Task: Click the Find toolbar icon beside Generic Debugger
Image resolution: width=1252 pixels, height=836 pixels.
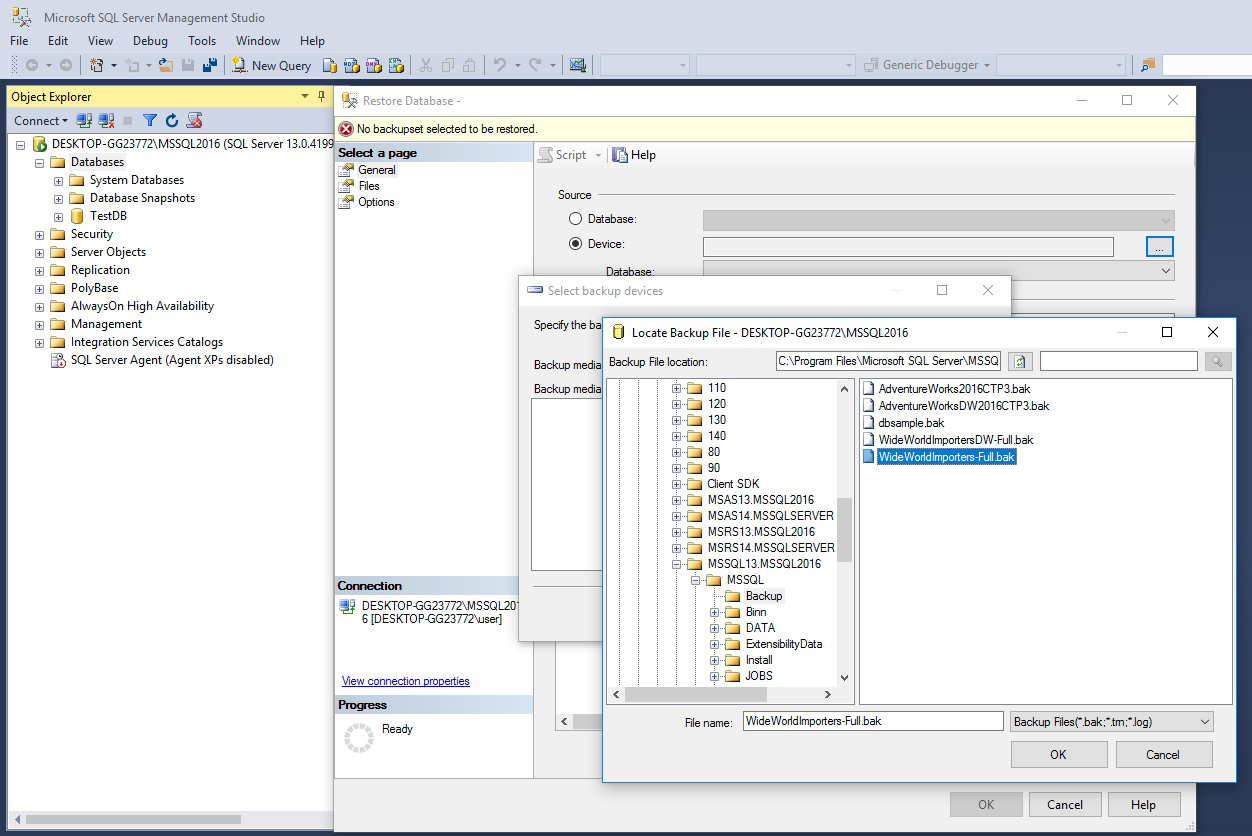Action: tap(1148, 65)
